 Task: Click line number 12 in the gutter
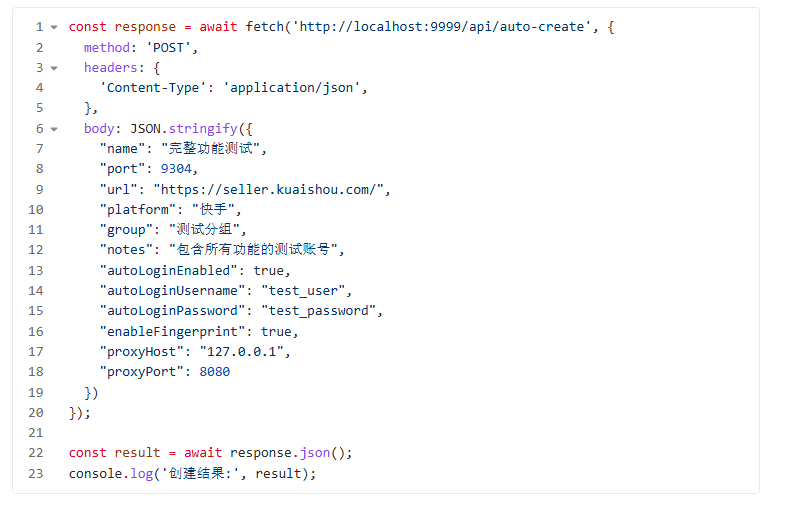pos(35,250)
